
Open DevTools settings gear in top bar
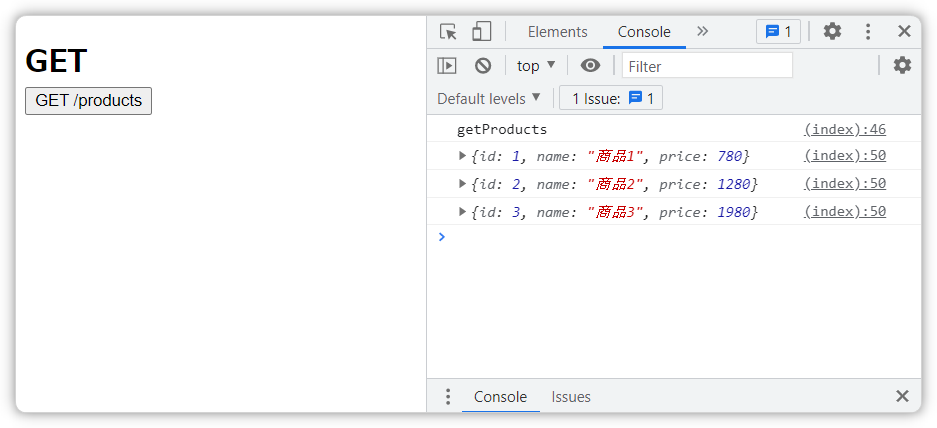pos(832,31)
